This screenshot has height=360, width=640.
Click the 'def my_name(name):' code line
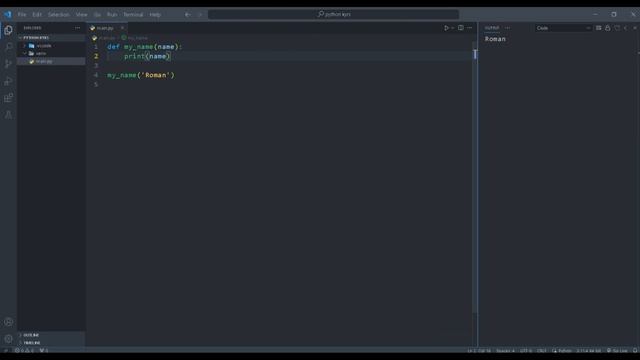pyautogui.click(x=144, y=47)
